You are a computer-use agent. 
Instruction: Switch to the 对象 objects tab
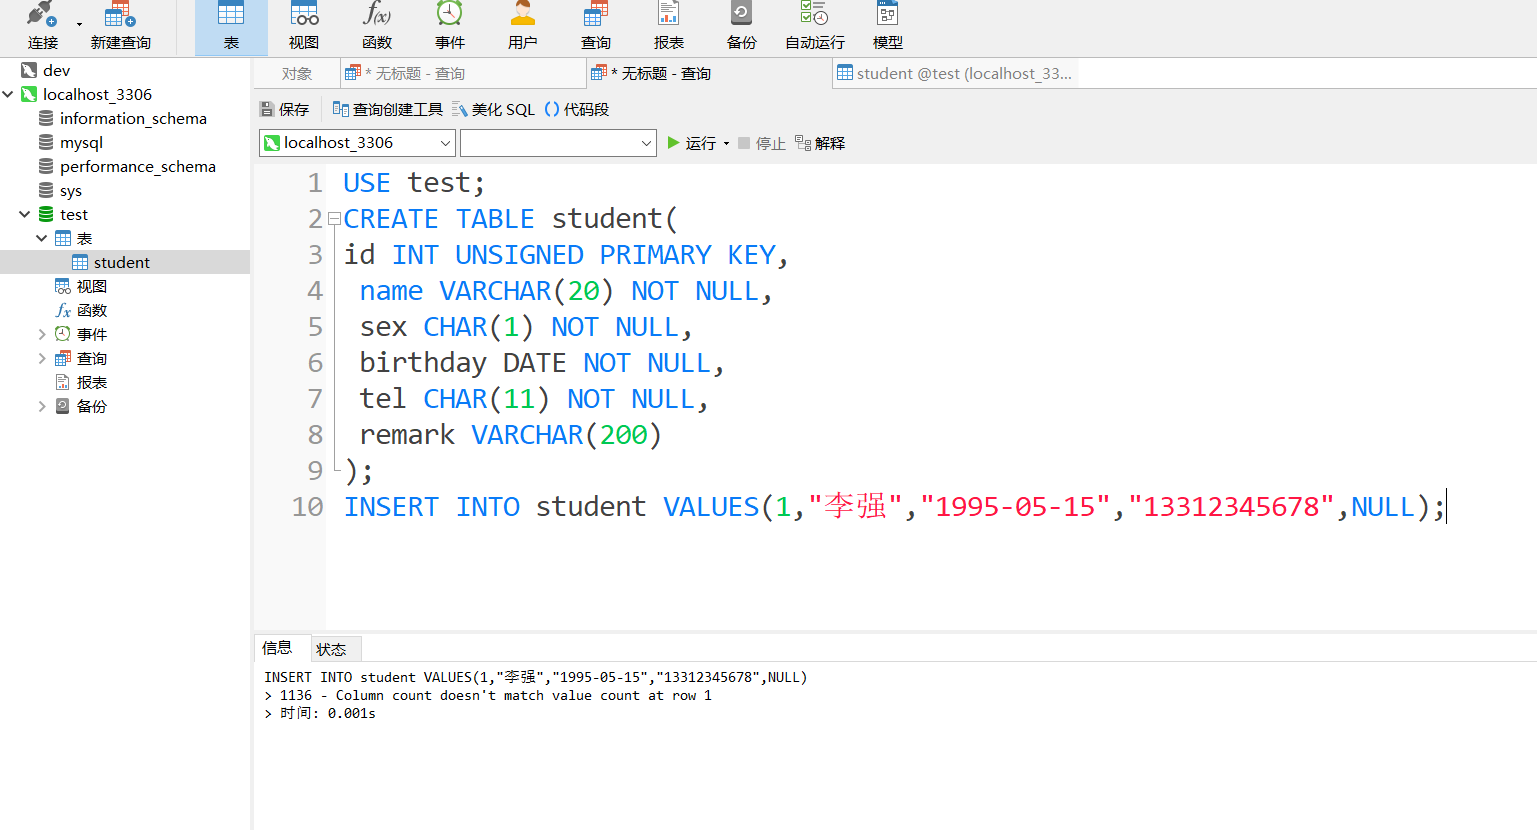[x=297, y=74]
